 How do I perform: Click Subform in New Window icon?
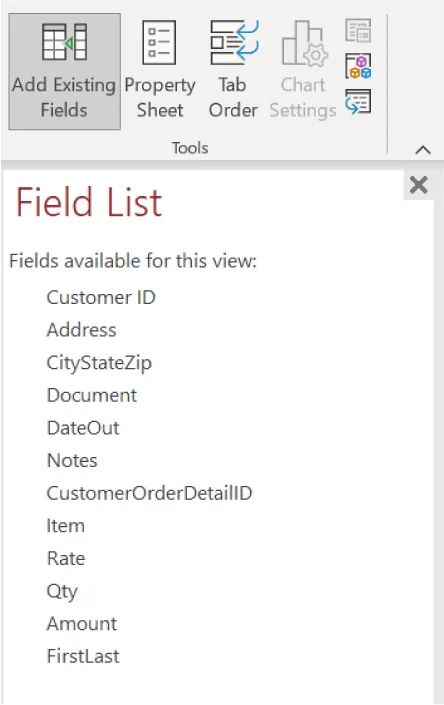[358, 30]
